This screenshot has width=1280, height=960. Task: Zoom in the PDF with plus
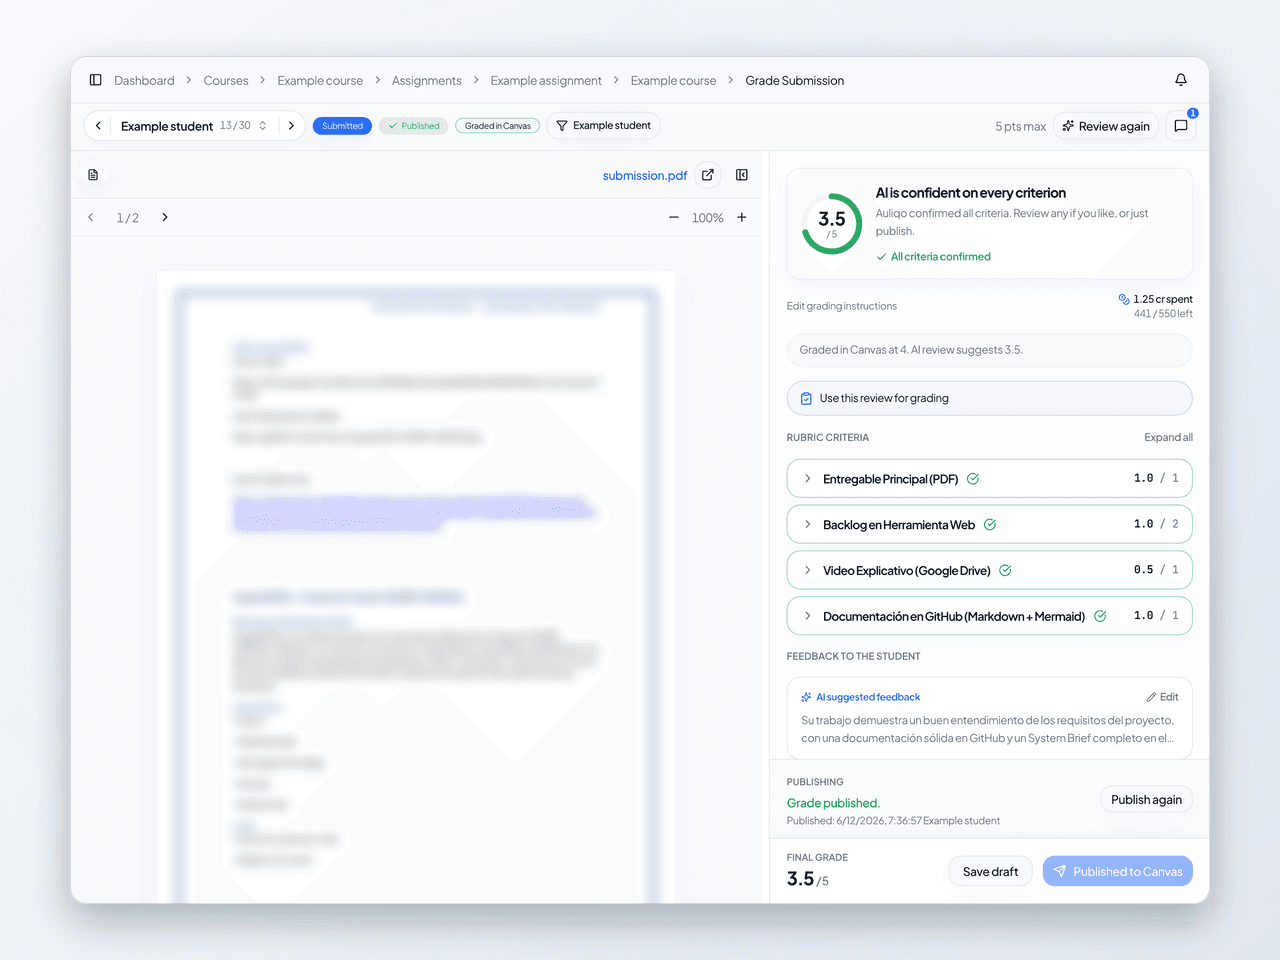click(742, 217)
